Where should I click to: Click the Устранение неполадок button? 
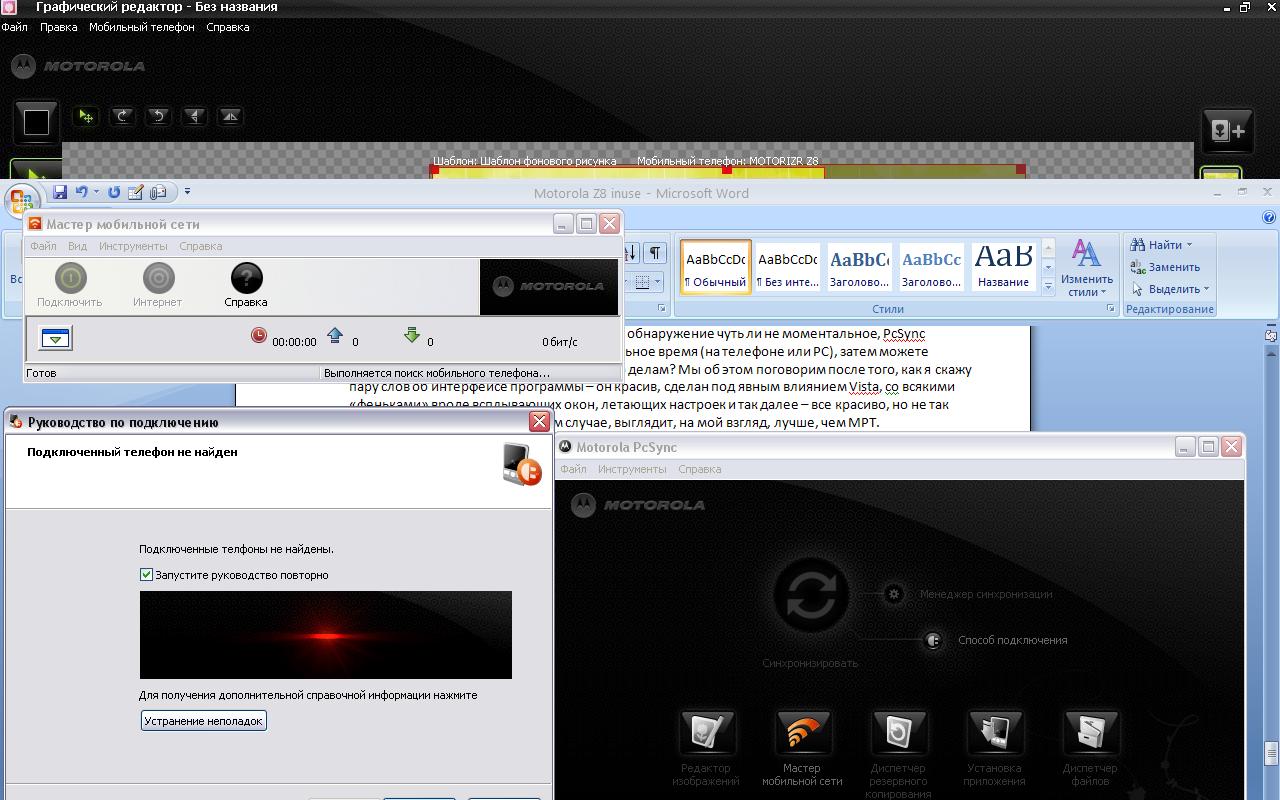[x=203, y=721]
